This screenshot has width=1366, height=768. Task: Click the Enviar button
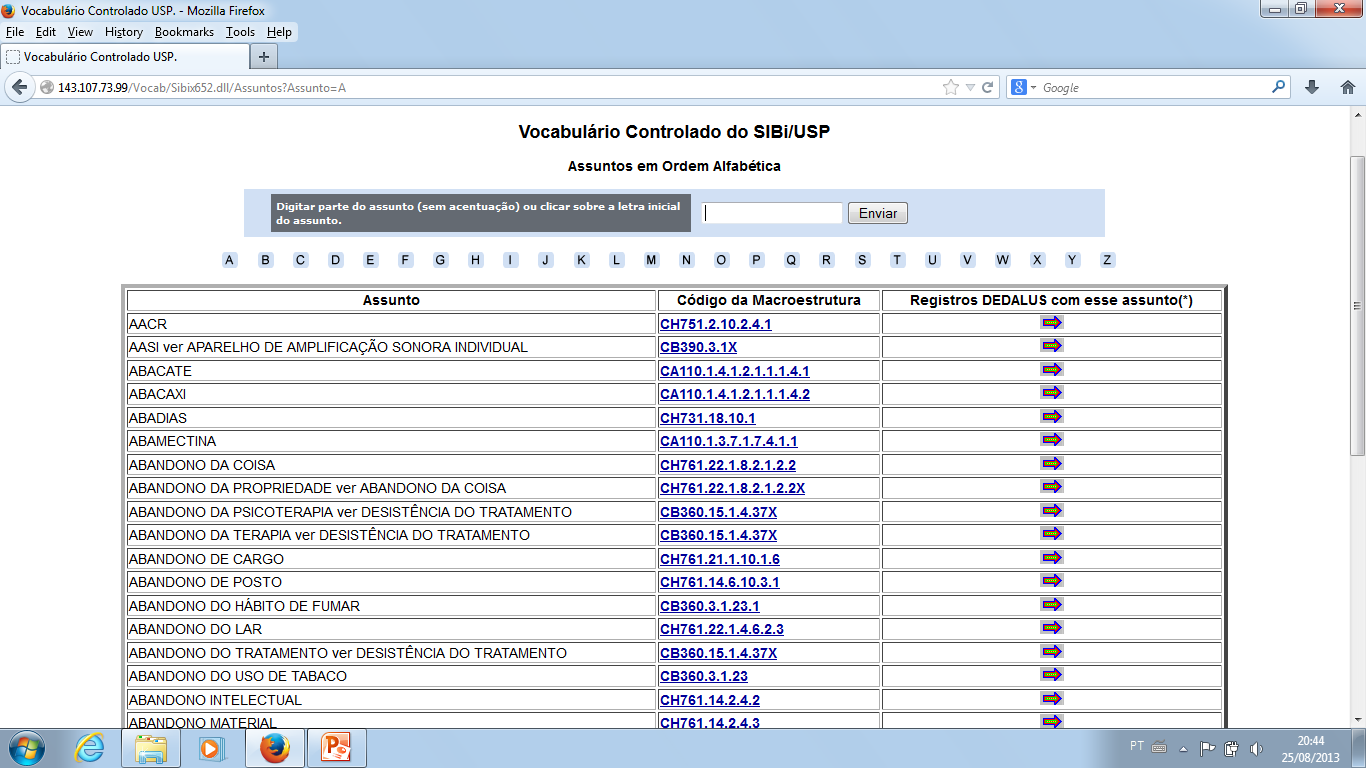(x=878, y=213)
